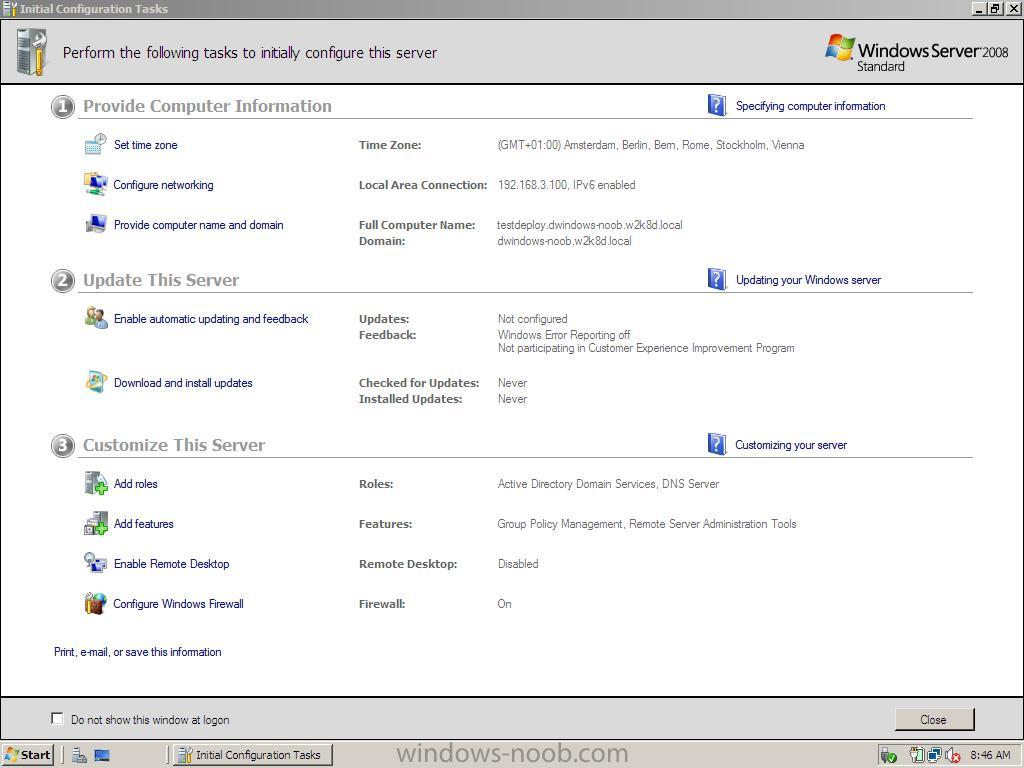
Task: Click the Add roles server icon
Action: click(x=96, y=483)
